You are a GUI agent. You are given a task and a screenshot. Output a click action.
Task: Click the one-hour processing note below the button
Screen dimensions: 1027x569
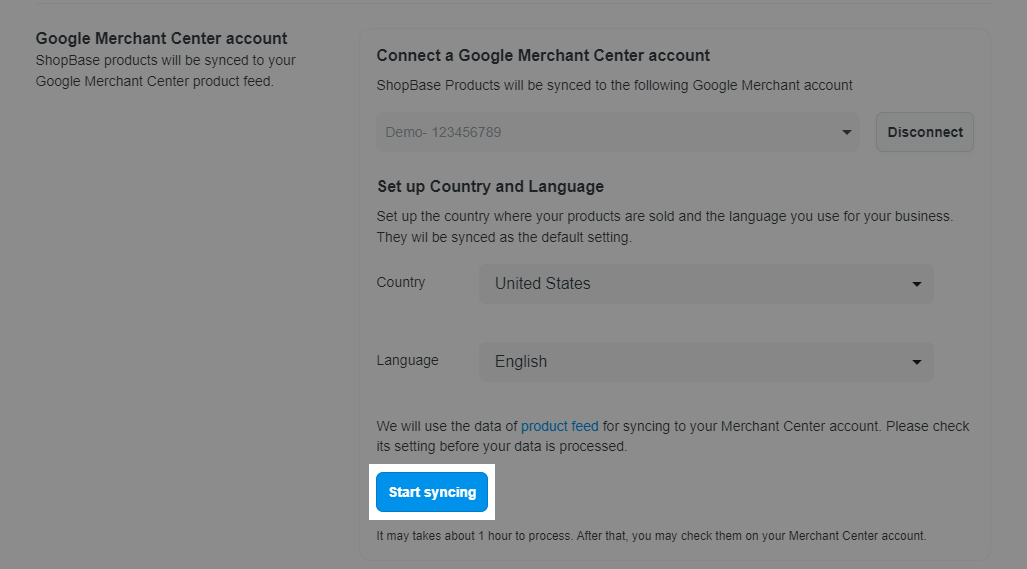point(651,536)
